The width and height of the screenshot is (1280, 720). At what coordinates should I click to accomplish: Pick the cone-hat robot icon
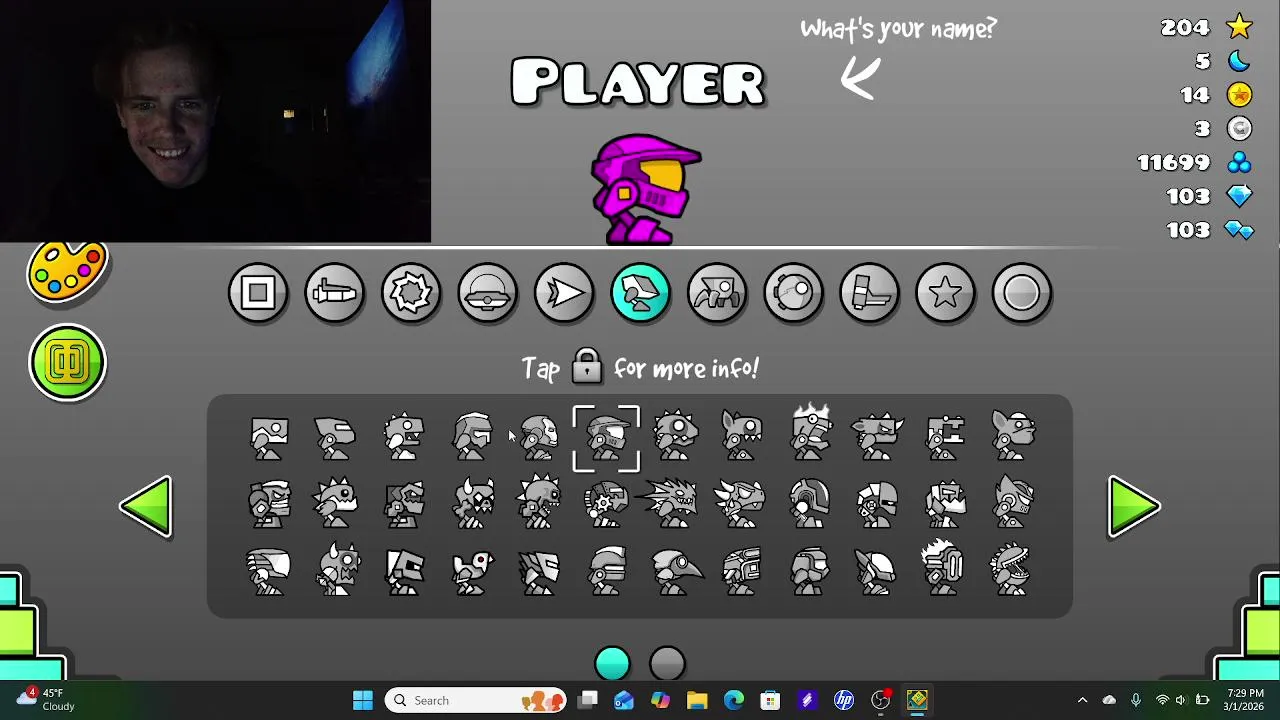click(876, 571)
